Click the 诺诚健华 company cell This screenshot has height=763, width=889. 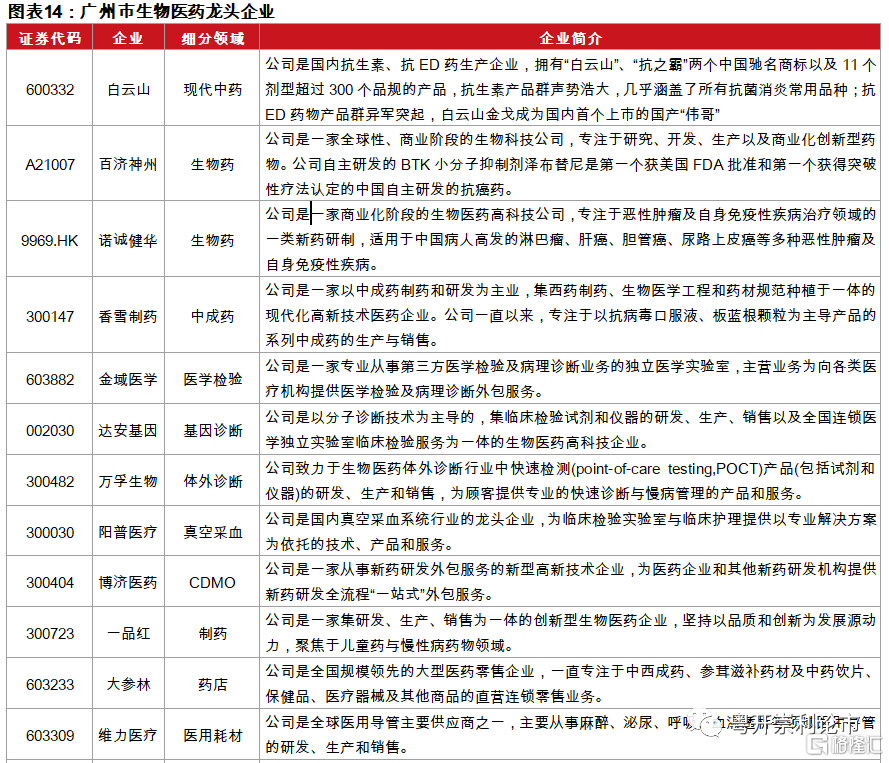128,240
